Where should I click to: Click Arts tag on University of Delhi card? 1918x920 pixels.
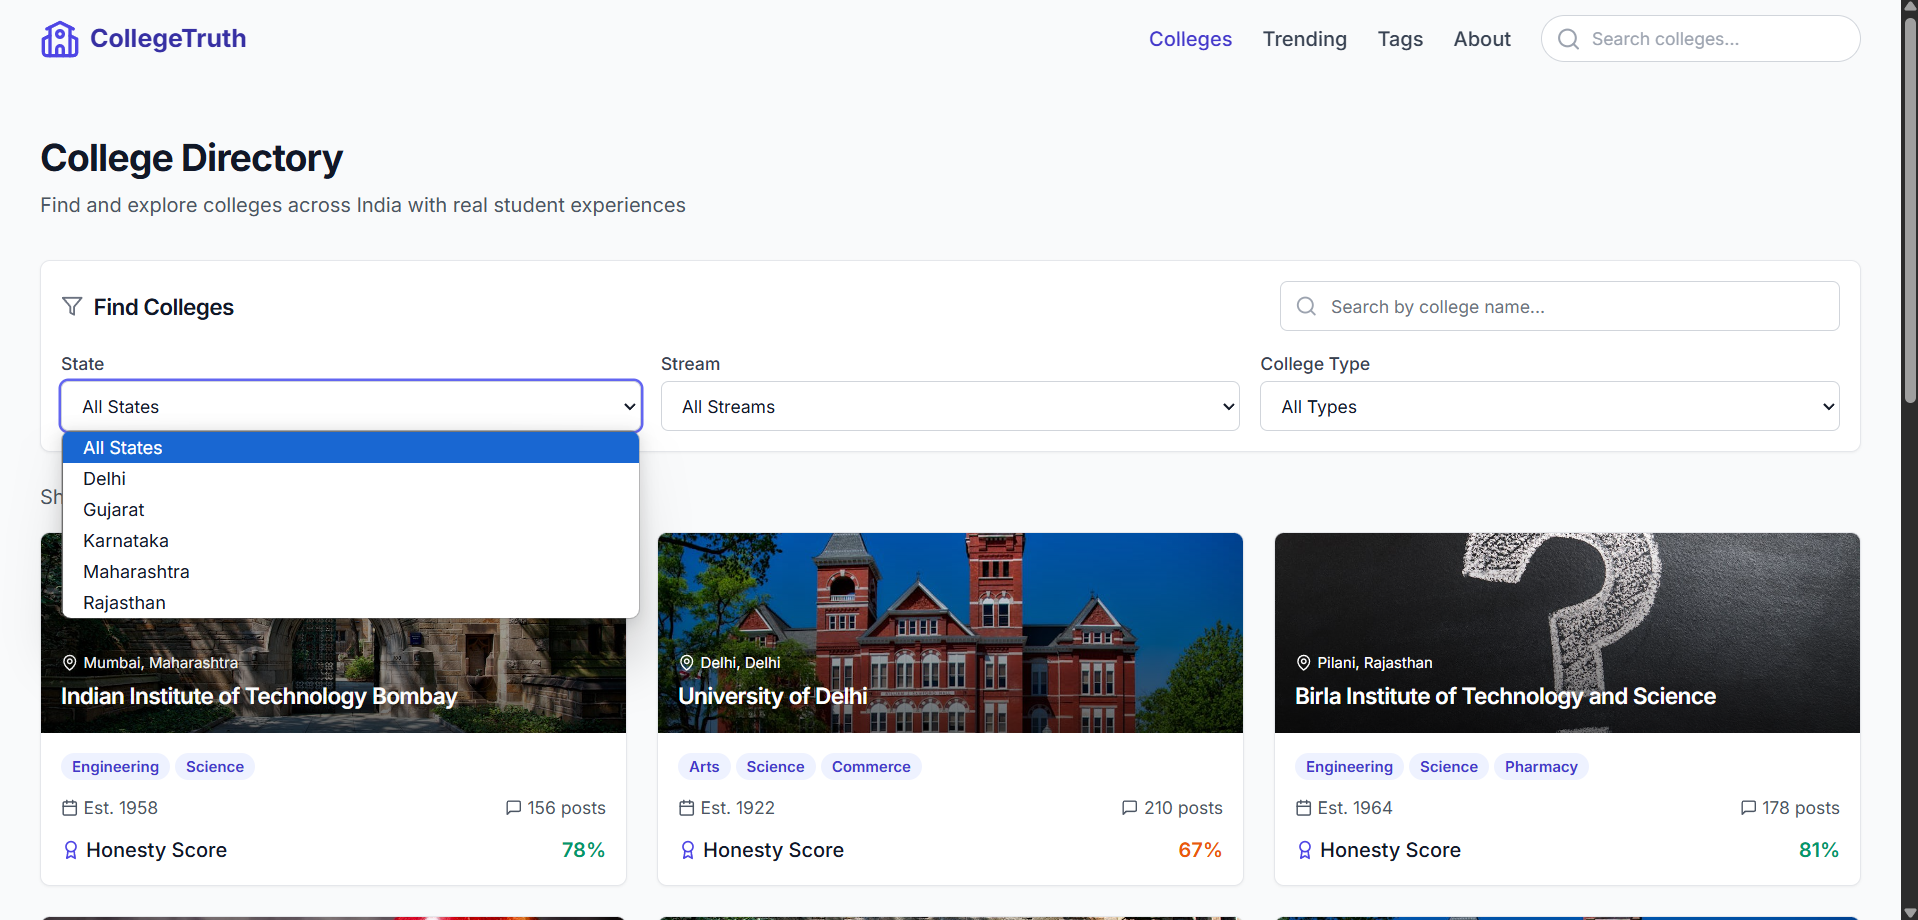pyautogui.click(x=704, y=767)
